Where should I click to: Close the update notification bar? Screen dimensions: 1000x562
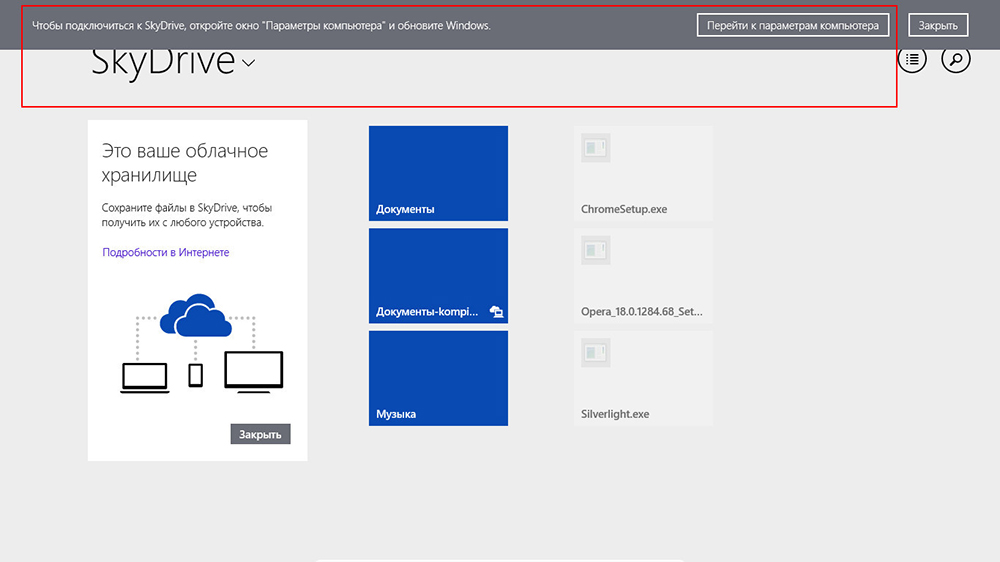[938, 26]
